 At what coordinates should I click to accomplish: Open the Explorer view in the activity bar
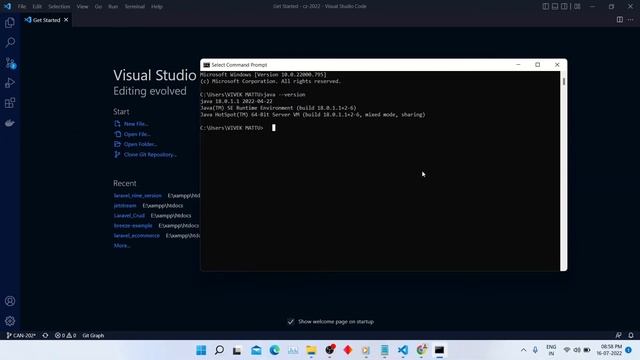10,22
